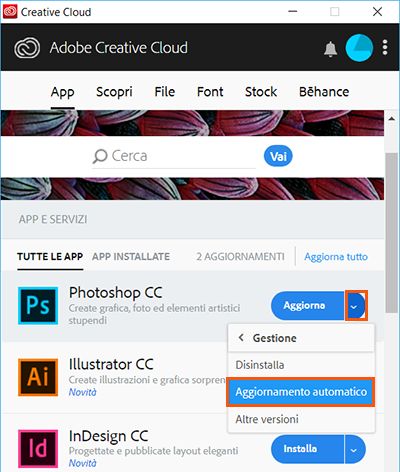Viewport: 400px width, 472px height.
Task: Close the Creative Cloud window
Action: pyautogui.click(x=377, y=12)
